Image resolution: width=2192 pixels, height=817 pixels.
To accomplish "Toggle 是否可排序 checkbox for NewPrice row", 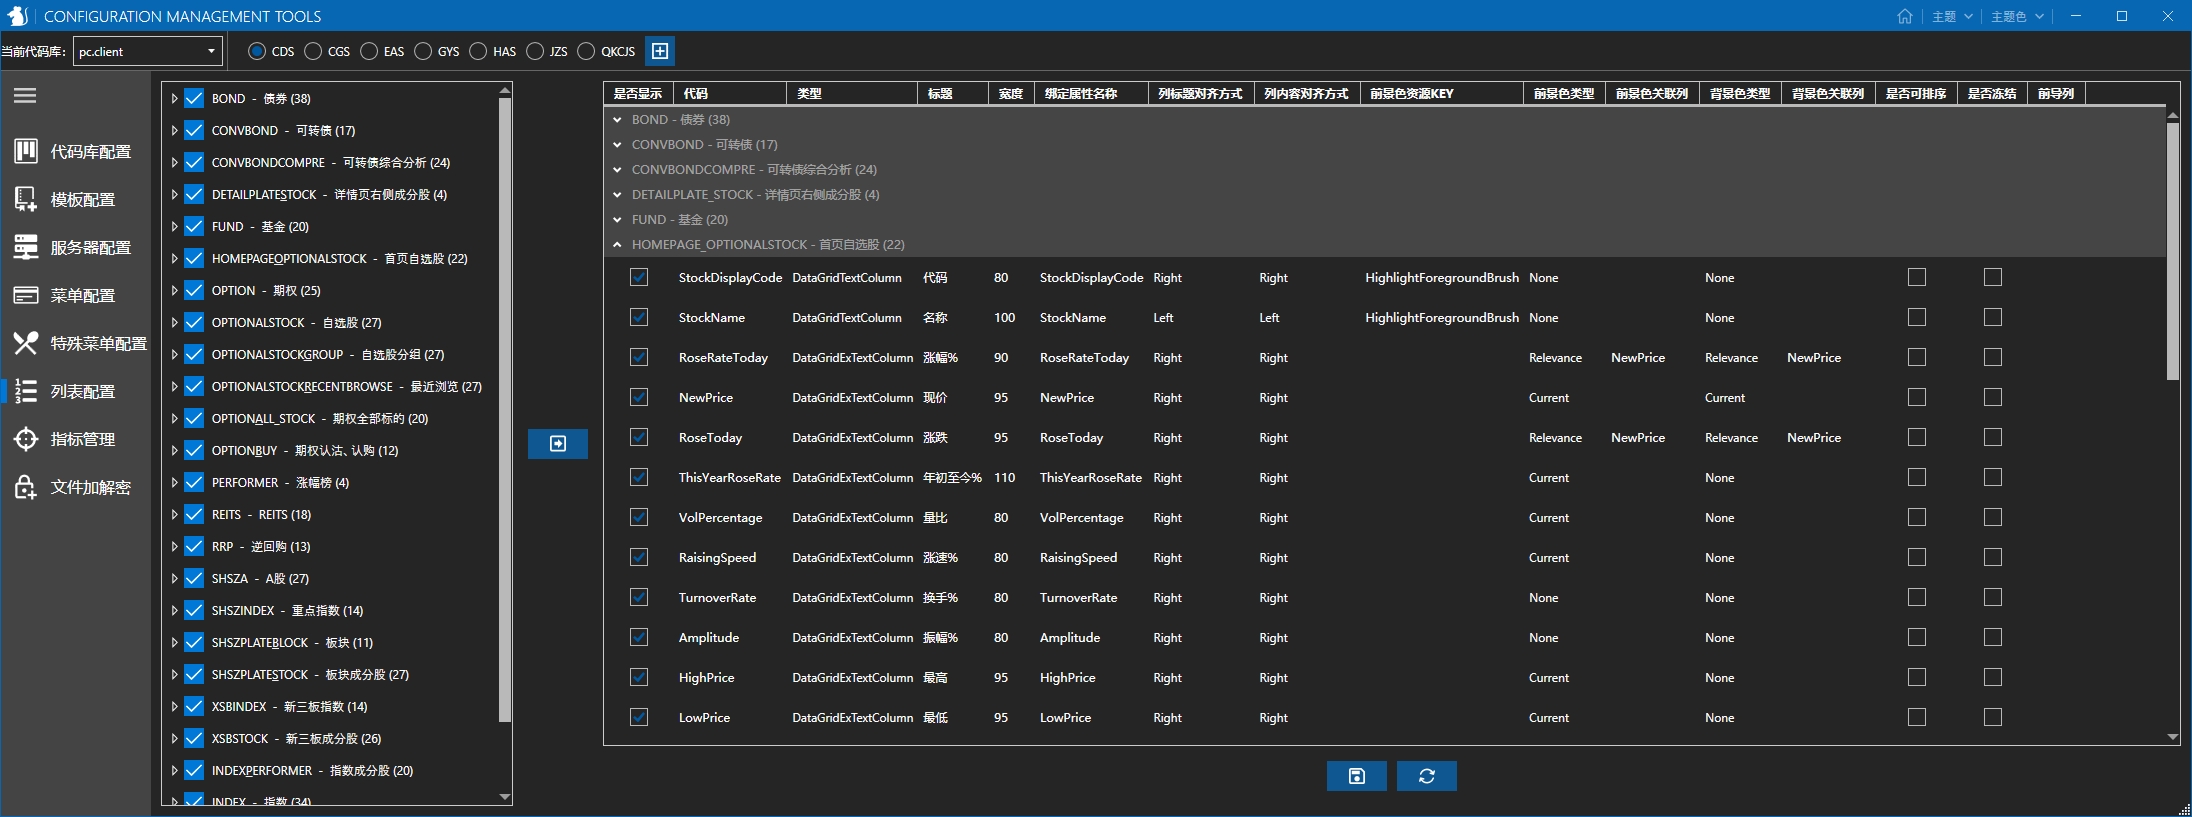I will point(1917,397).
